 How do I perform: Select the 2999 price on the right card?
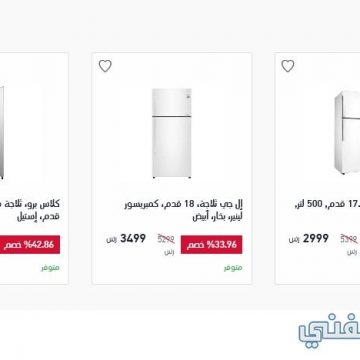316,238
